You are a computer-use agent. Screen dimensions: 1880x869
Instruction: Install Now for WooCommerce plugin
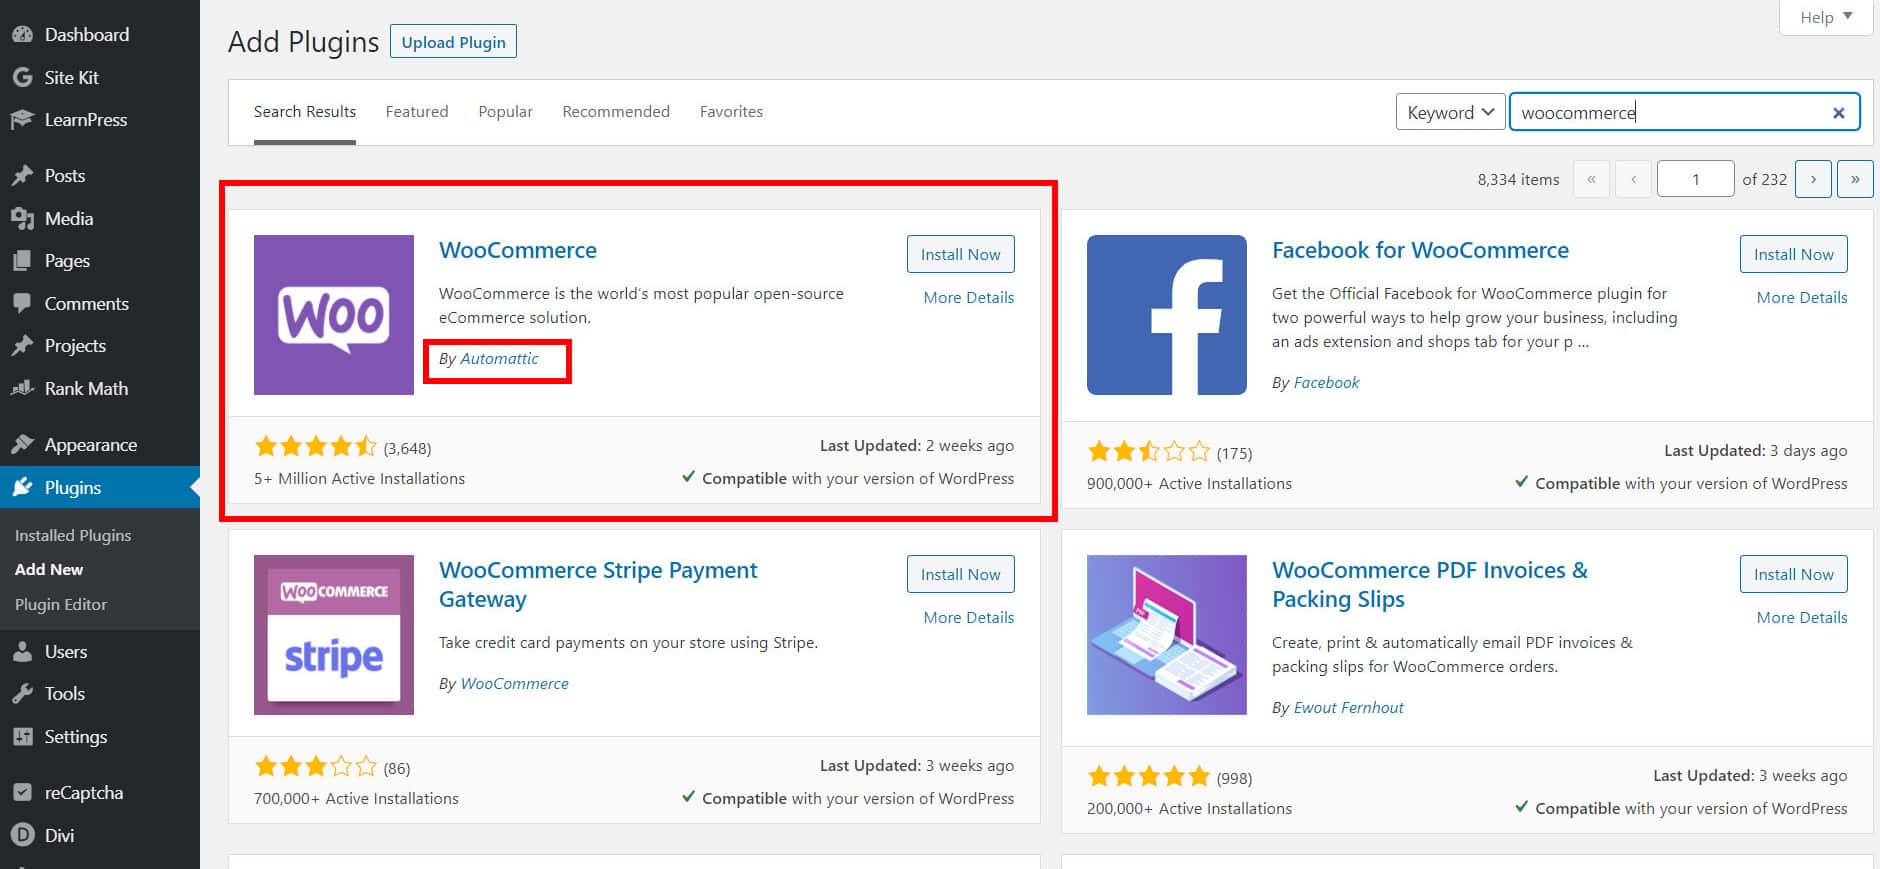click(x=960, y=254)
